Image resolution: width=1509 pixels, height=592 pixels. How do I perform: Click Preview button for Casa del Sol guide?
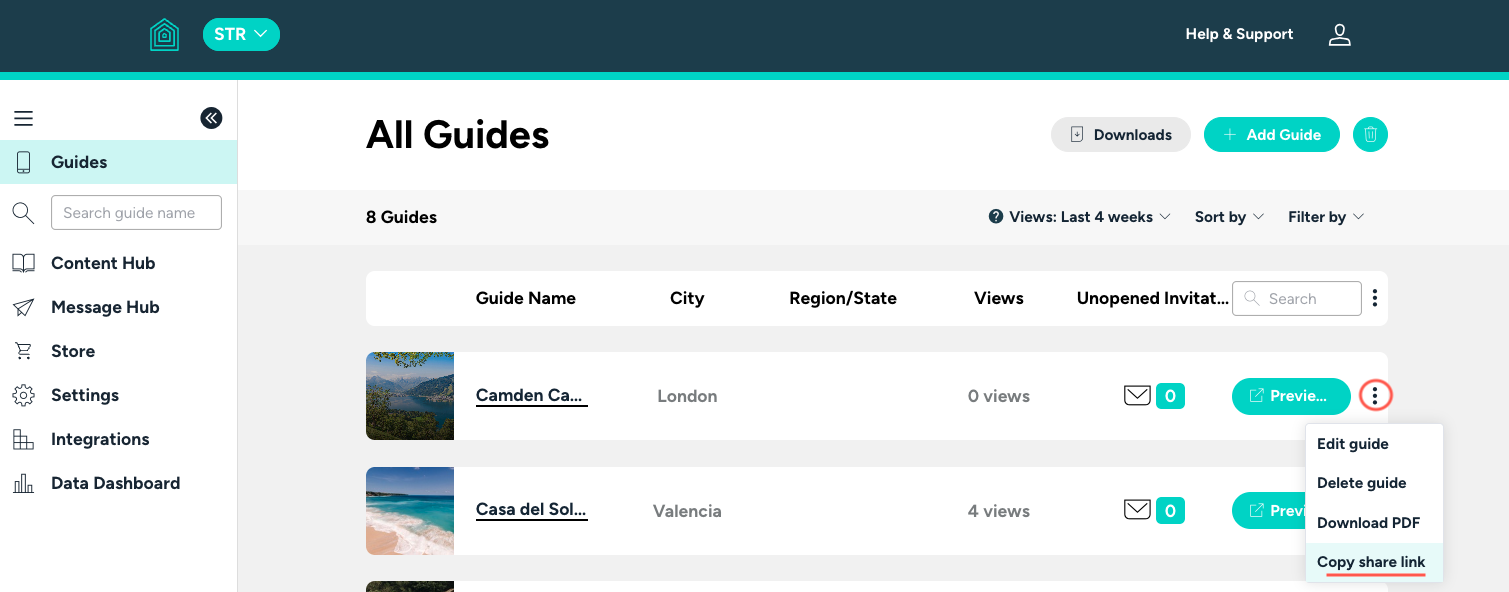coord(1268,511)
